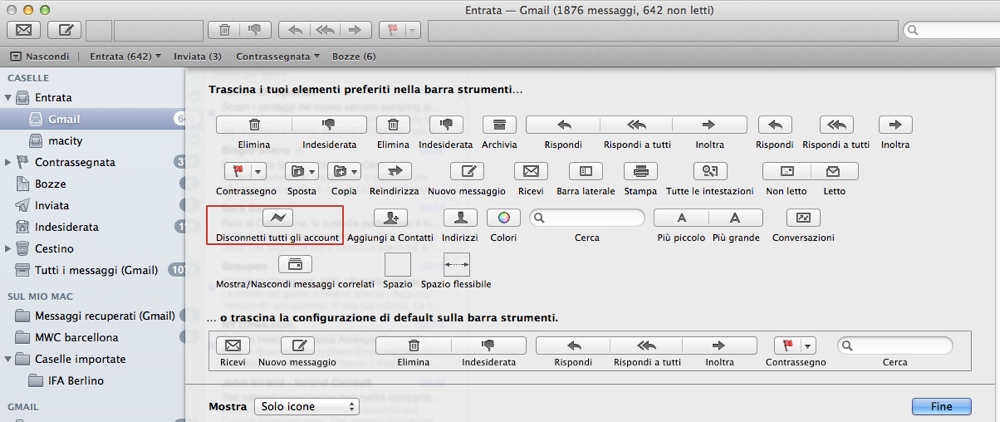The image size is (1000, 422).
Task: Click the Sposta folder item in palette
Action: 302,171
